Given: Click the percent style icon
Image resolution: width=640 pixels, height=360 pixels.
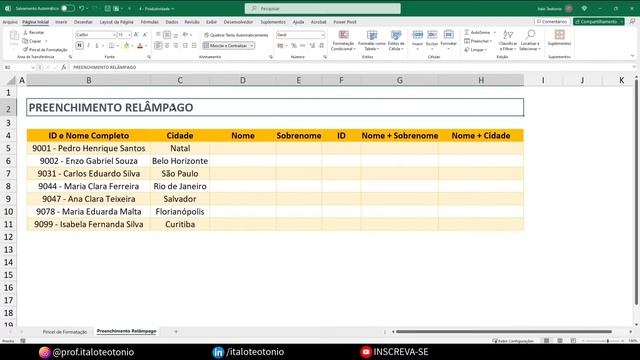Looking at the screenshot, I should tap(294, 46).
